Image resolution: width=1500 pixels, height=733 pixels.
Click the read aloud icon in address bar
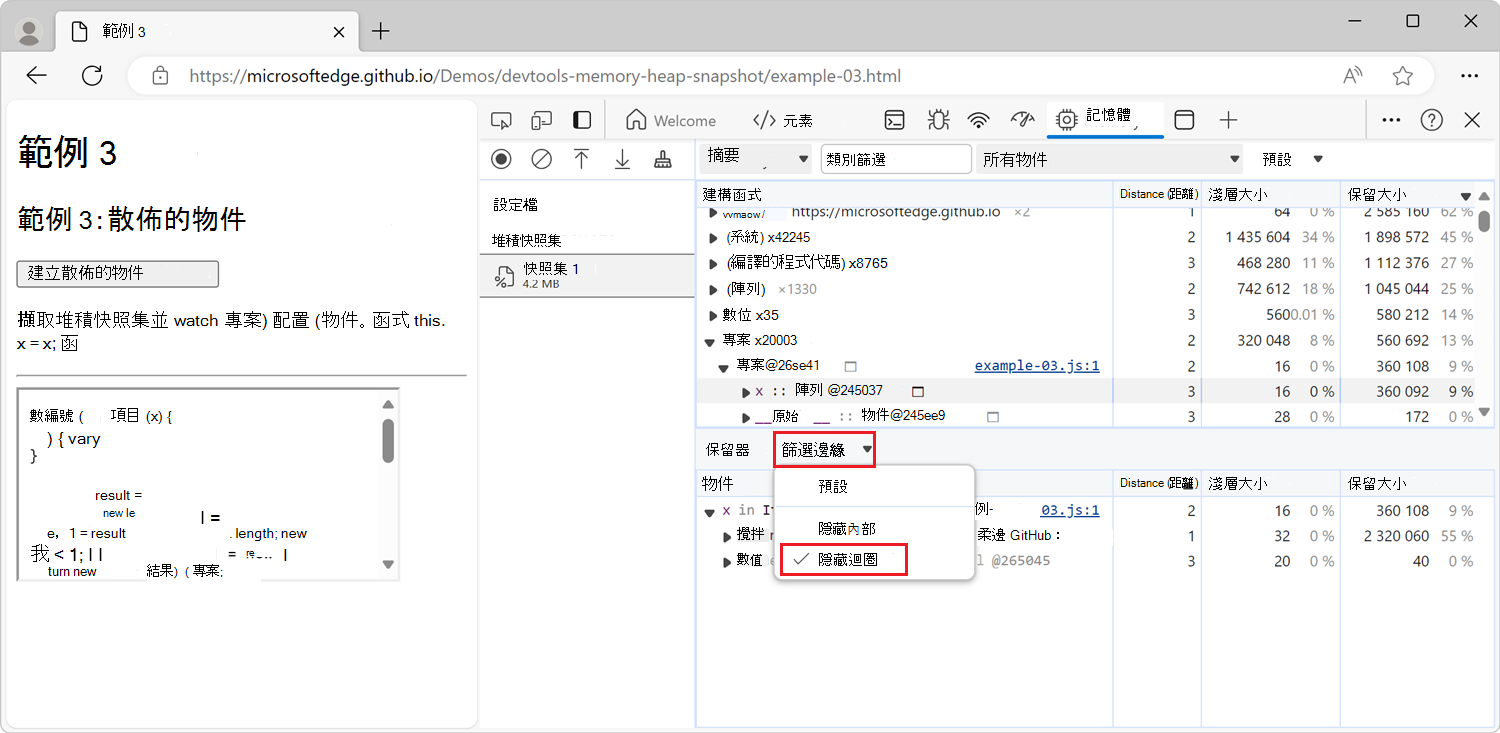coord(1353,76)
